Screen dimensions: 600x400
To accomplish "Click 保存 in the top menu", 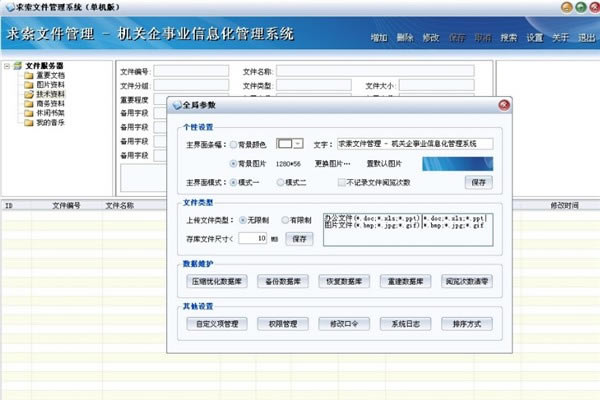I will [457, 38].
